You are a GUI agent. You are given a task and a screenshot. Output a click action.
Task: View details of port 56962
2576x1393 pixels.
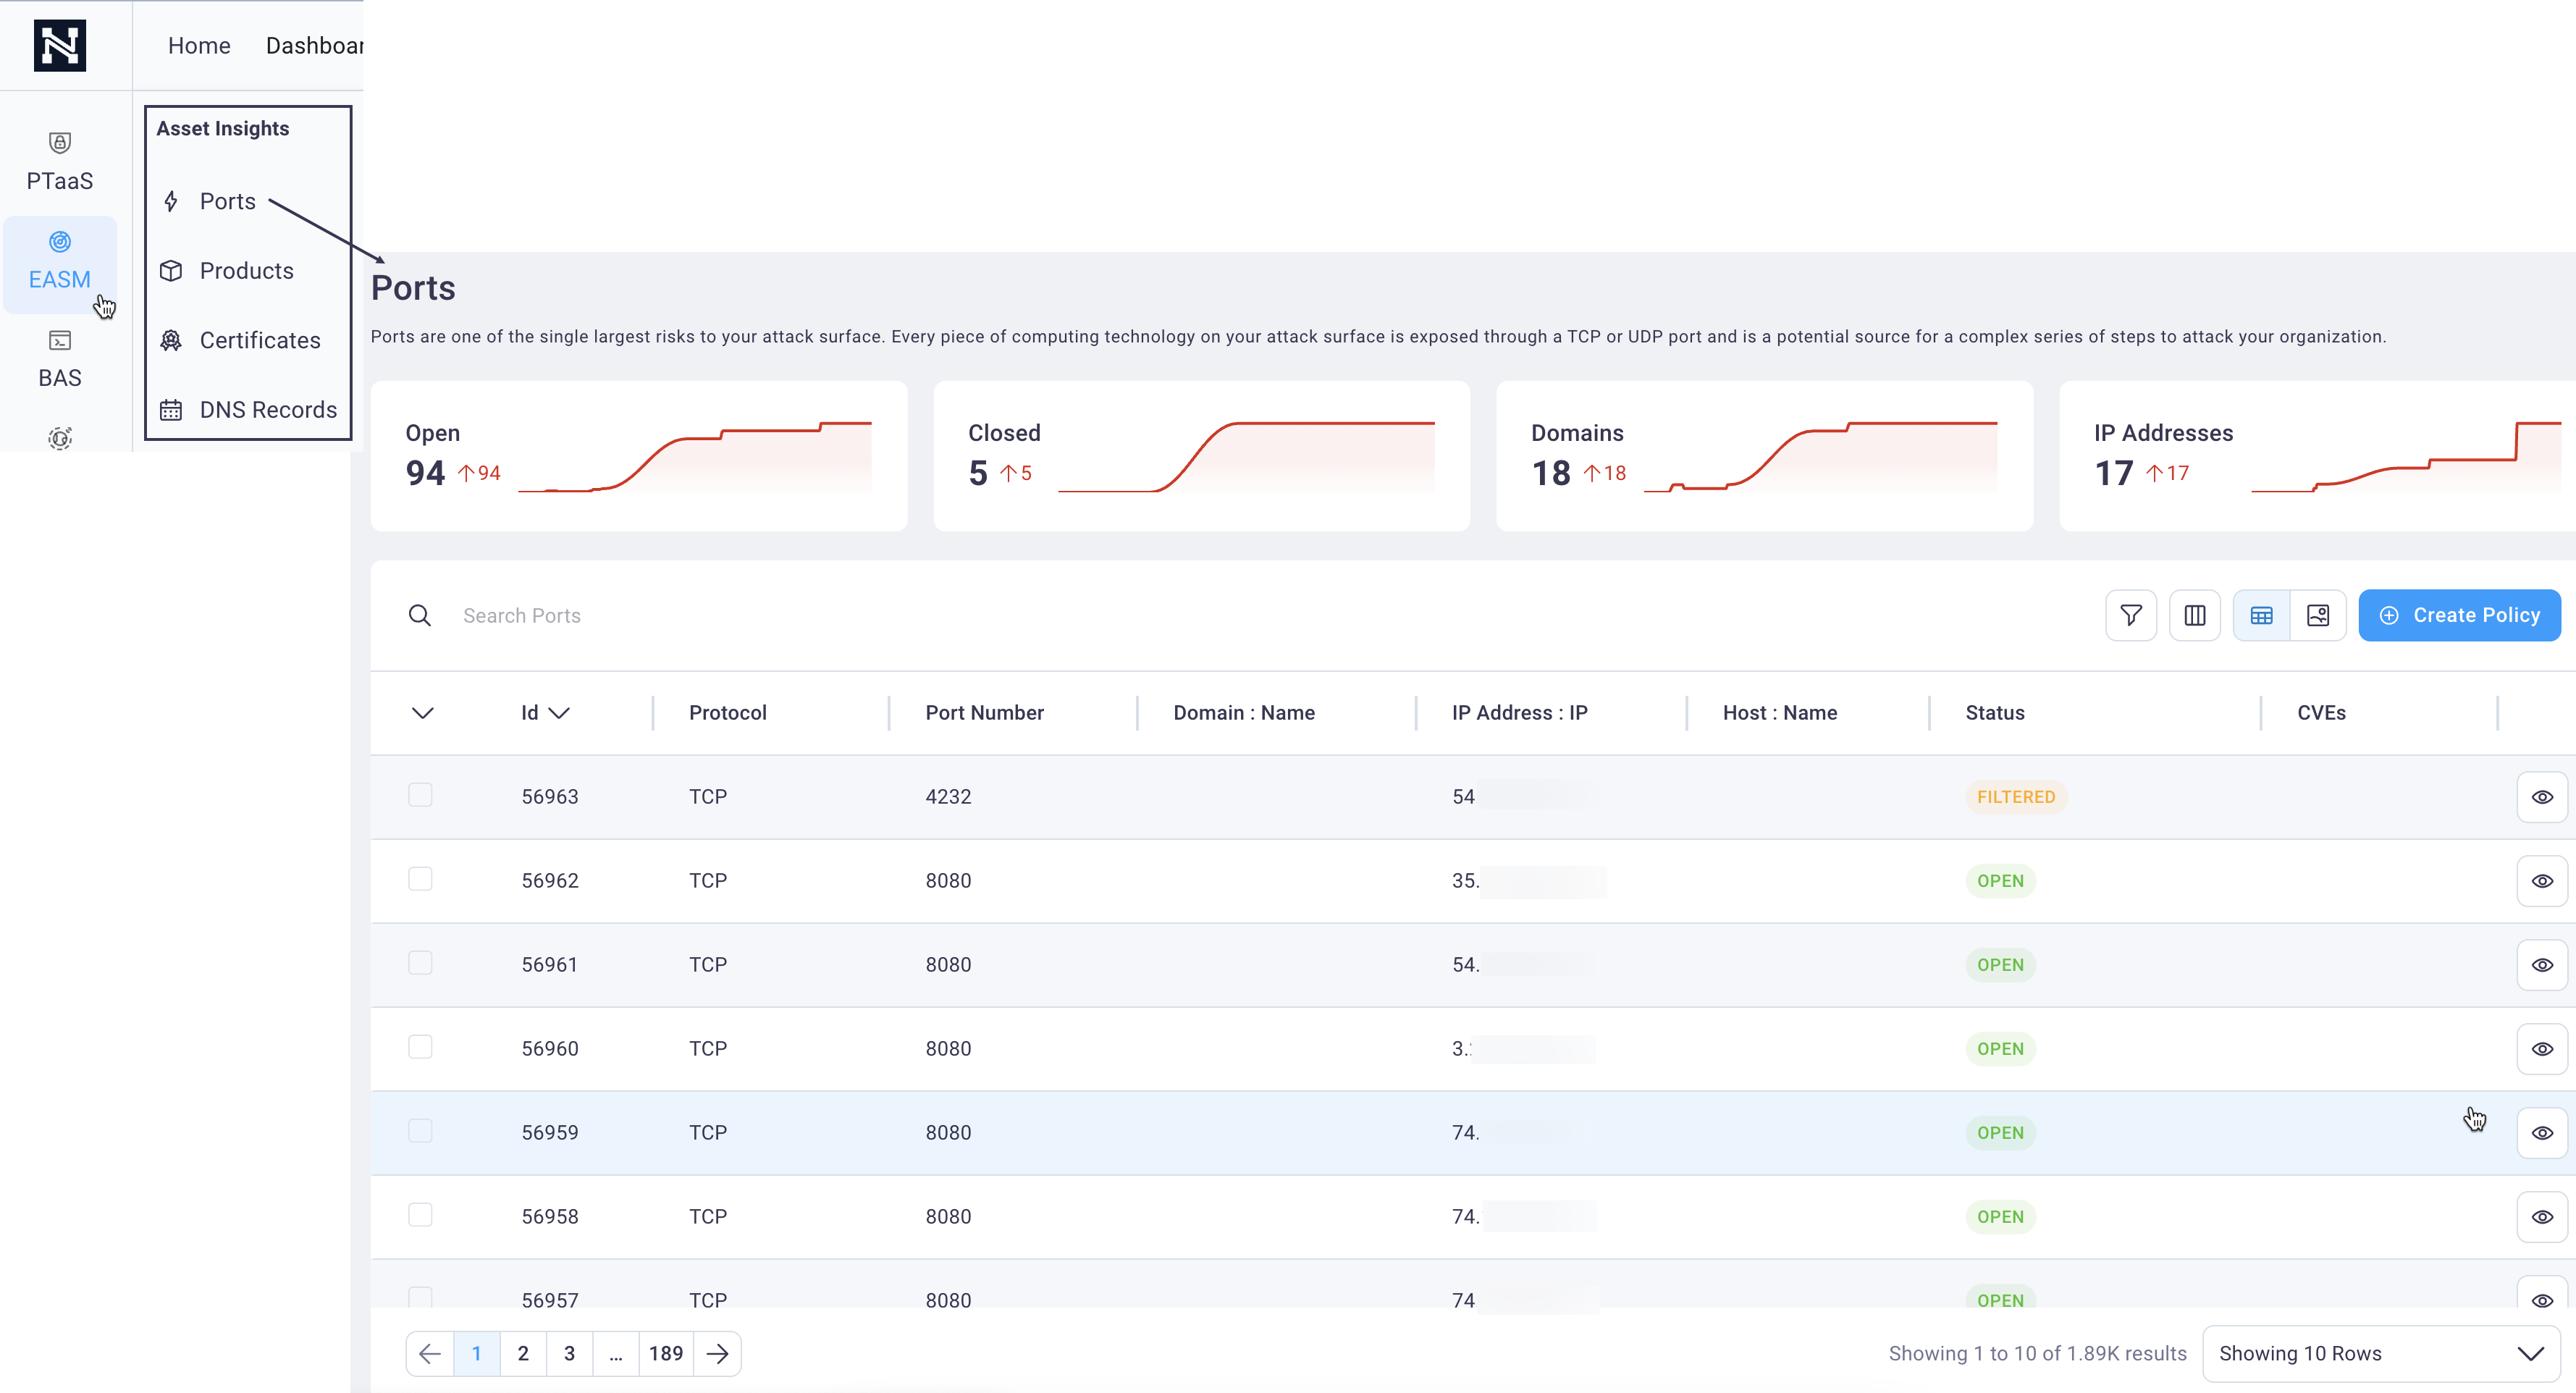tap(2542, 881)
